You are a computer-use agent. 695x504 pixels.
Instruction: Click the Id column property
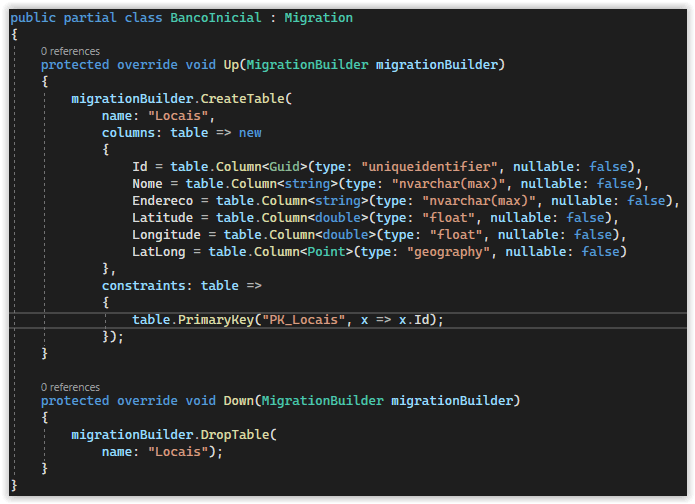pyautogui.click(x=140, y=167)
